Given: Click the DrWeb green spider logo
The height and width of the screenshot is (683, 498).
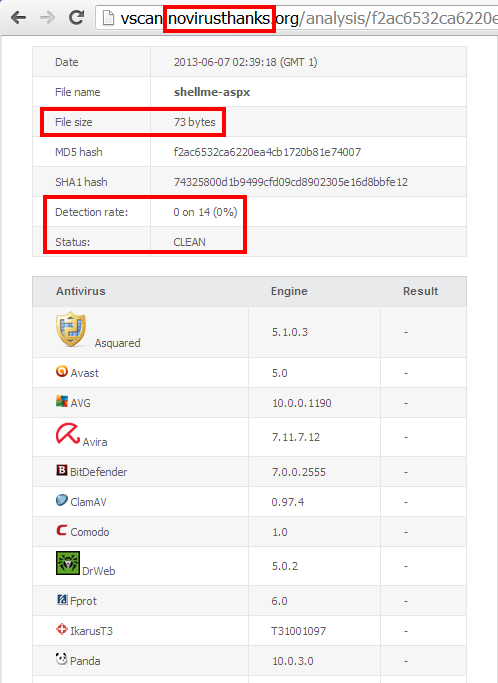Looking at the screenshot, I should (x=68, y=563).
